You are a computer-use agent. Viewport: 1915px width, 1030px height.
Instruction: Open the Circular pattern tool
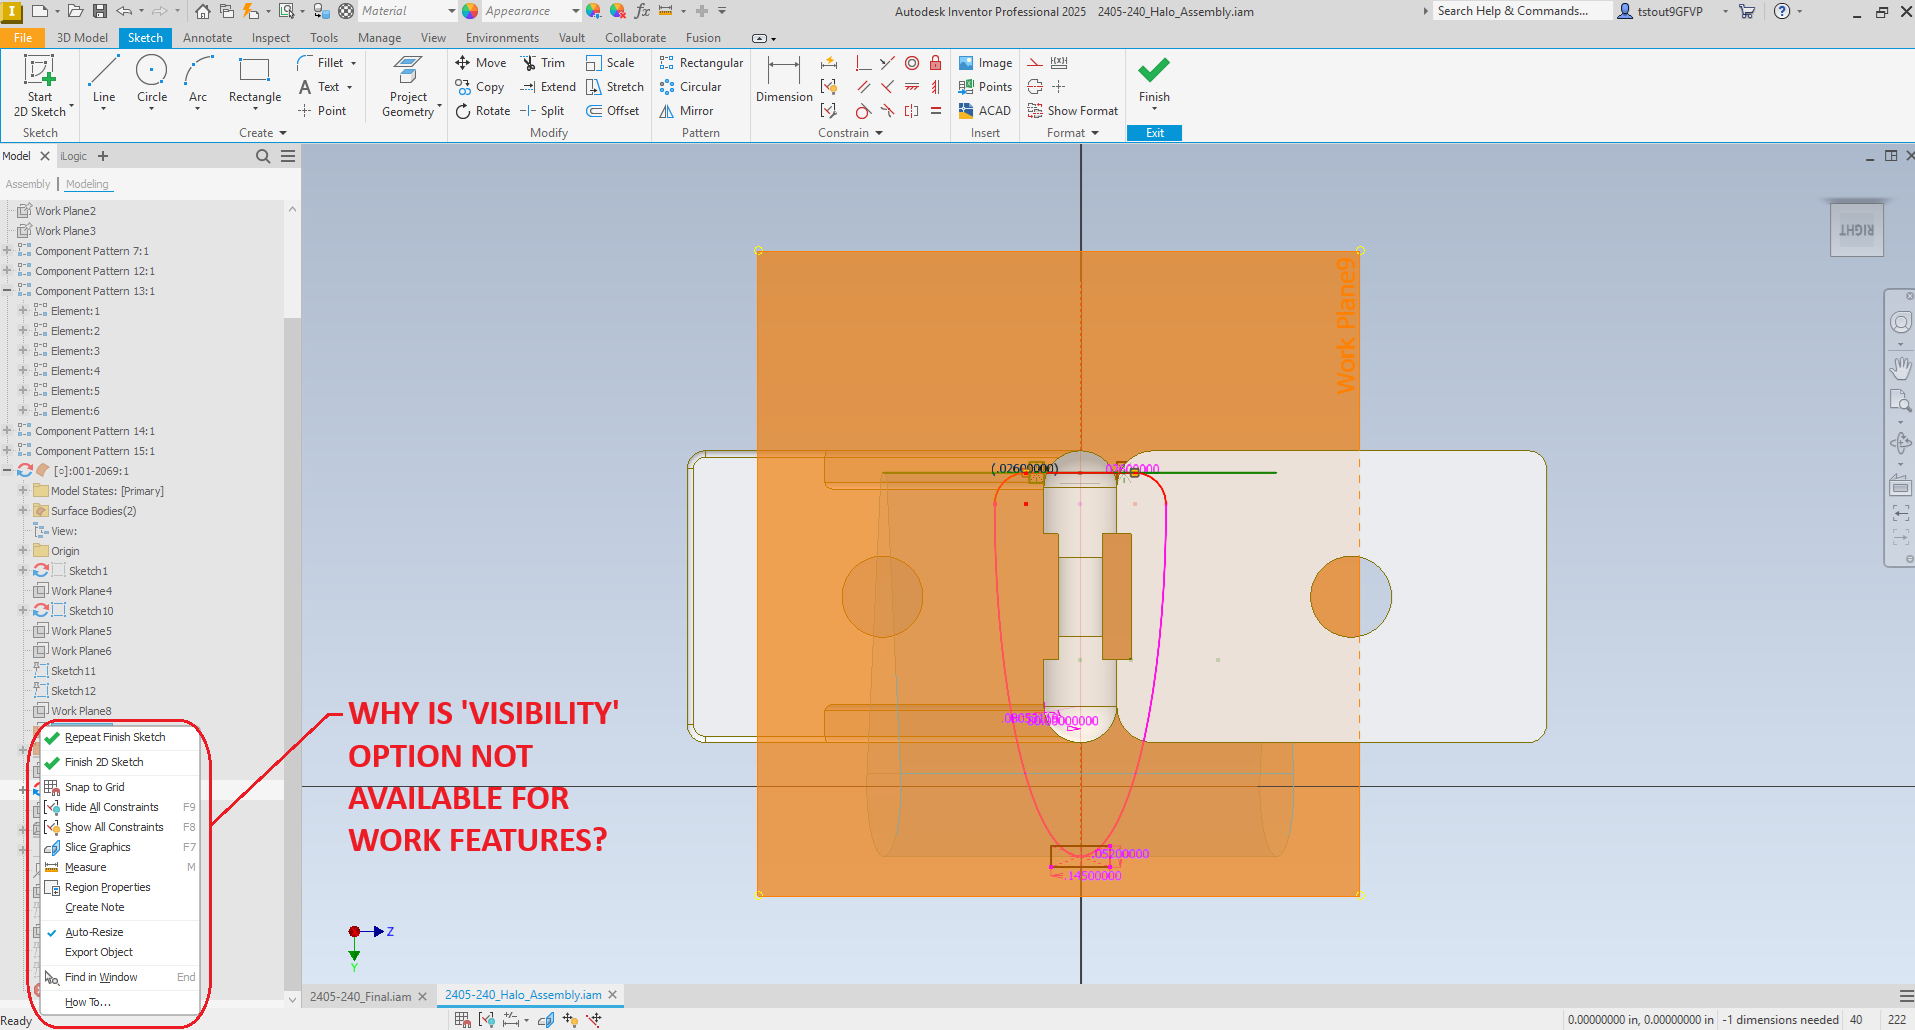690,87
